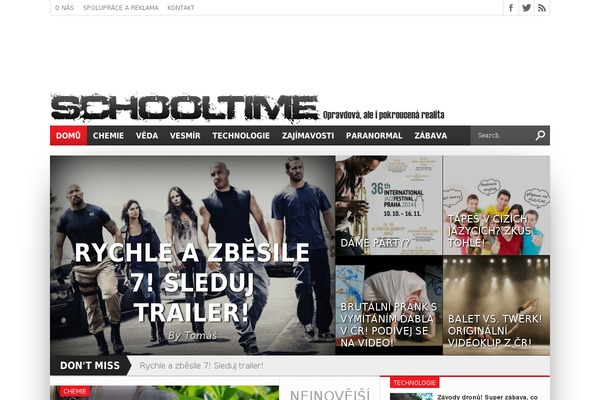Click the search magnifier icon
Screen dimensions: 600x400
540,136
